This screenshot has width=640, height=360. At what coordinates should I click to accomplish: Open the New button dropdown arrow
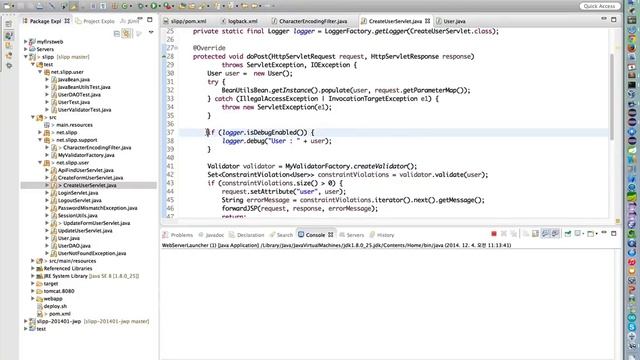[x=13, y=7]
